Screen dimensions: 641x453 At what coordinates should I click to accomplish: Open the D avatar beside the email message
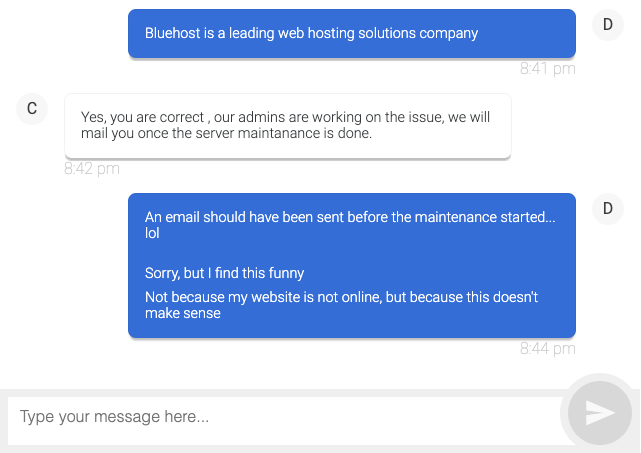[x=607, y=208]
